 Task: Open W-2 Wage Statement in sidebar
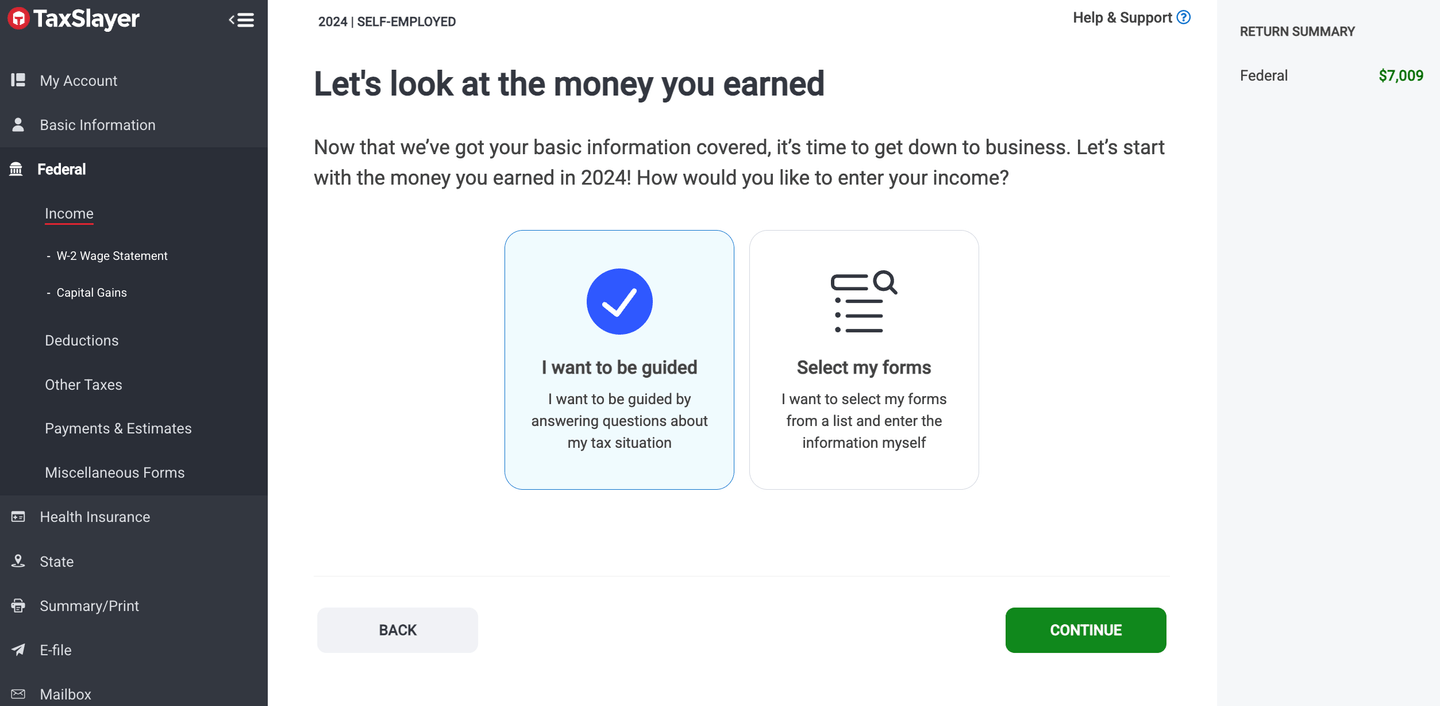(x=112, y=256)
